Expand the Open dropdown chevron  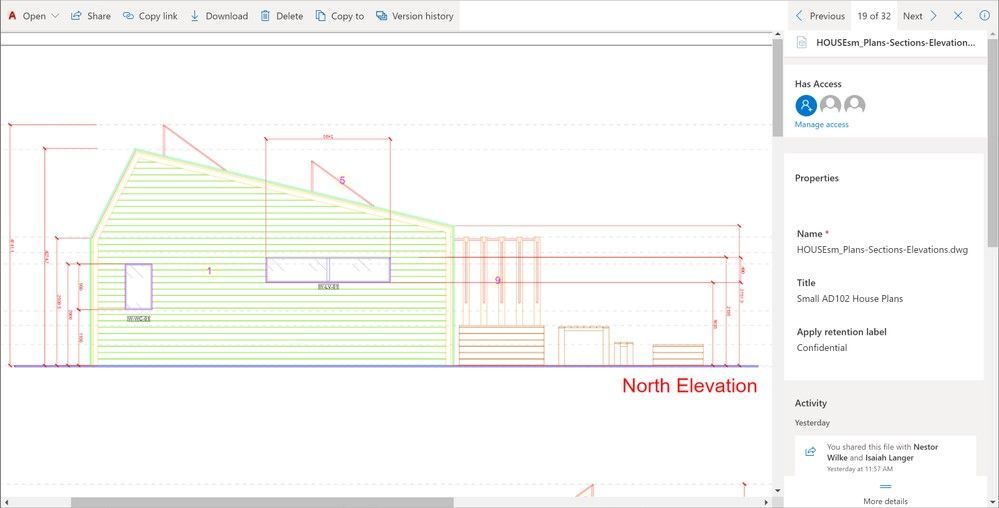55,16
